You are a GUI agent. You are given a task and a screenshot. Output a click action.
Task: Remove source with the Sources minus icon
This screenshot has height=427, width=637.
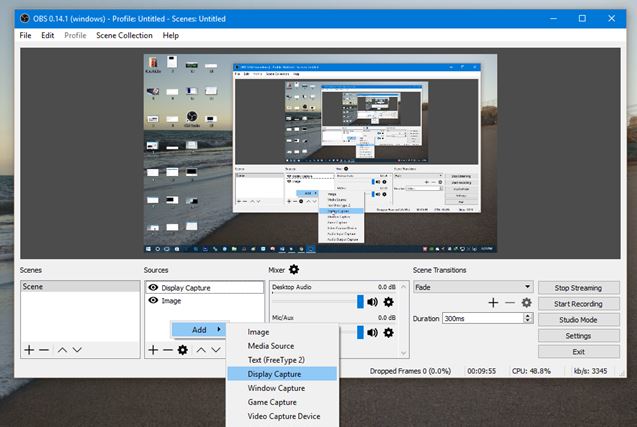point(168,349)
